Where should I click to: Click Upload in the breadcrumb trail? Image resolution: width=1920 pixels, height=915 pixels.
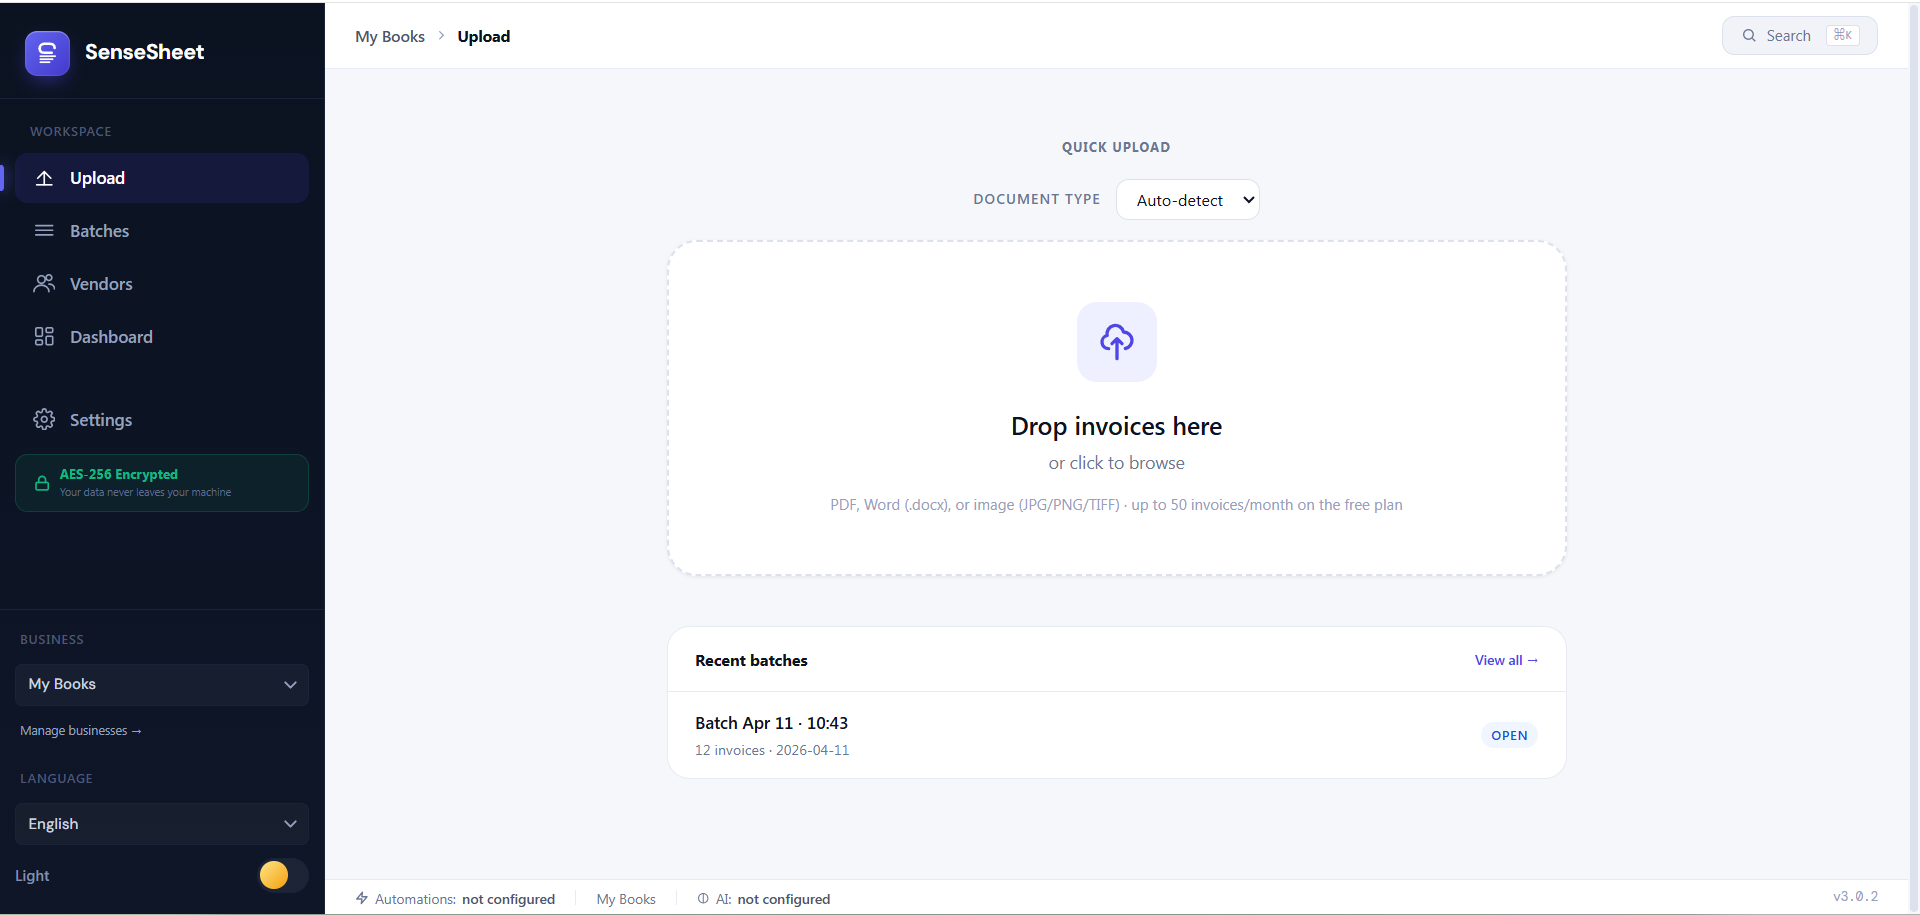point(483,36)
